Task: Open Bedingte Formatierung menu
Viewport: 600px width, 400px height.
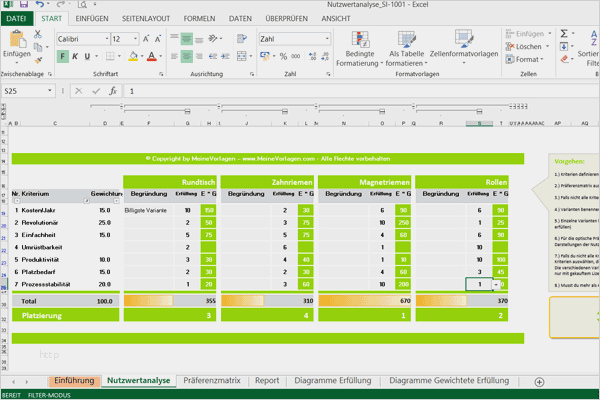Action: [359, 49]
